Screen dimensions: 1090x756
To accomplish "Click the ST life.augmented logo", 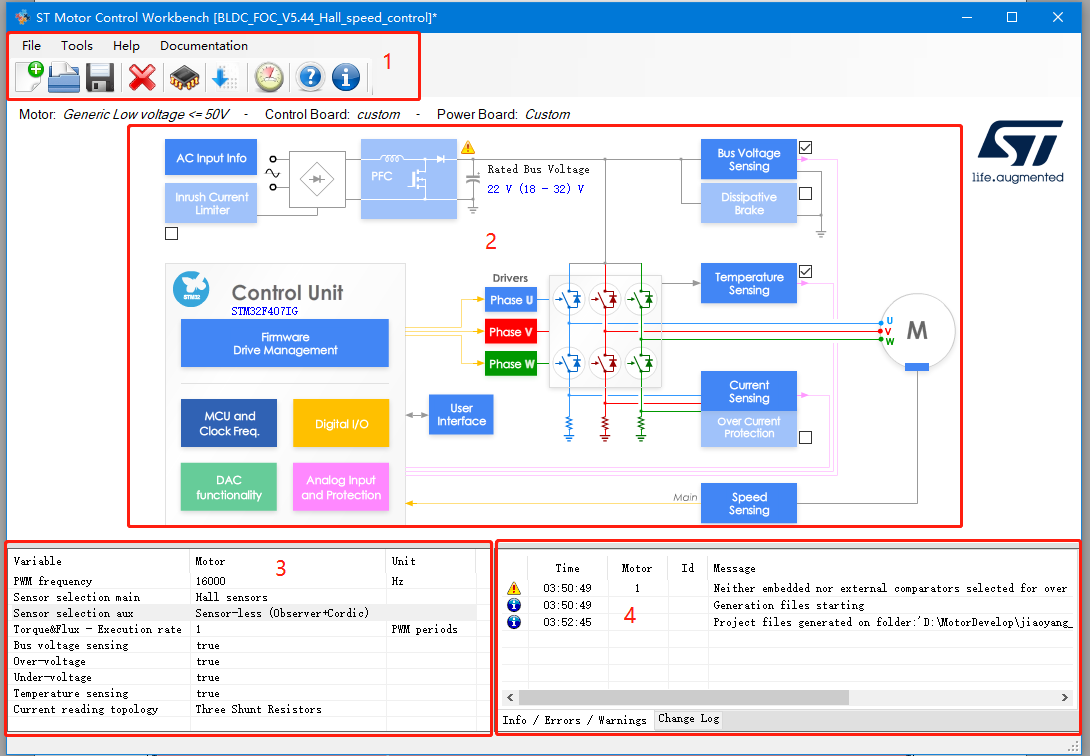I will point(1018,151).
